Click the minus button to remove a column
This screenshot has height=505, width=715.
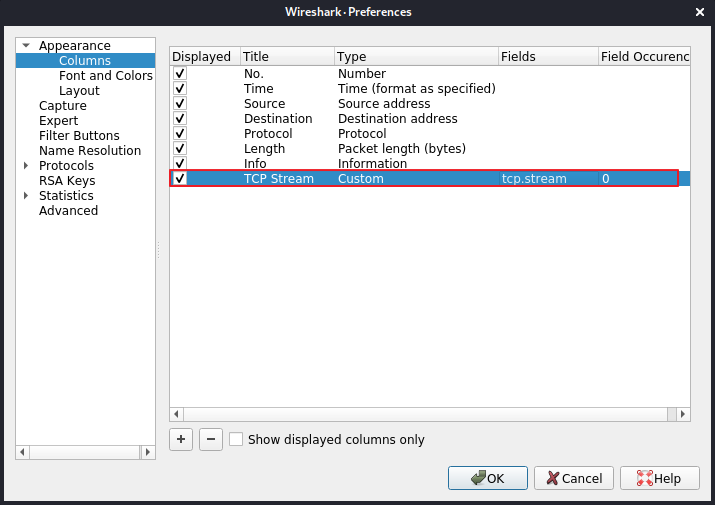[x=211, y=439]
